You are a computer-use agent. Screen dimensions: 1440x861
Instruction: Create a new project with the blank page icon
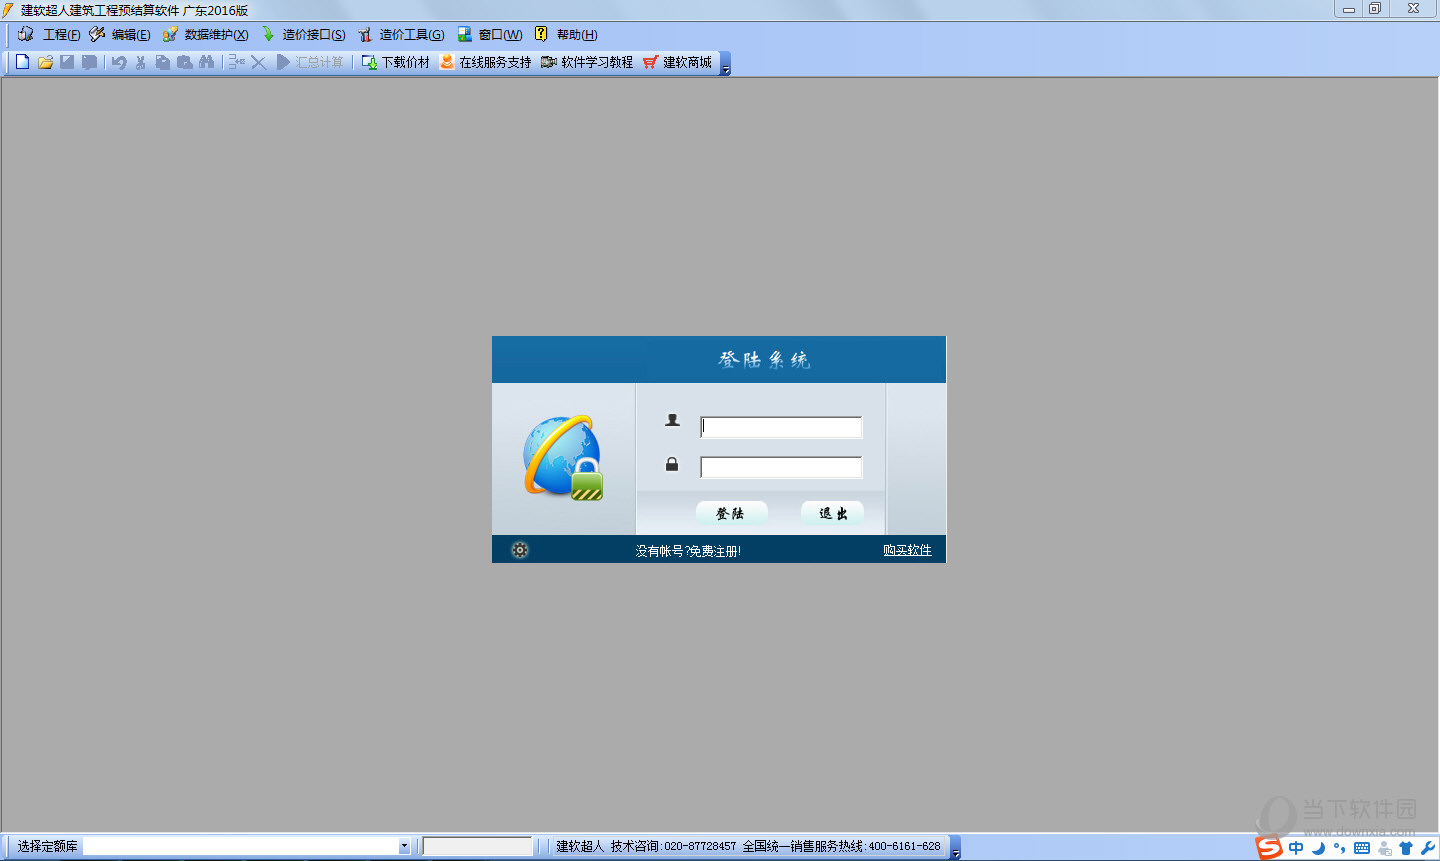click(x=23, y=62)
